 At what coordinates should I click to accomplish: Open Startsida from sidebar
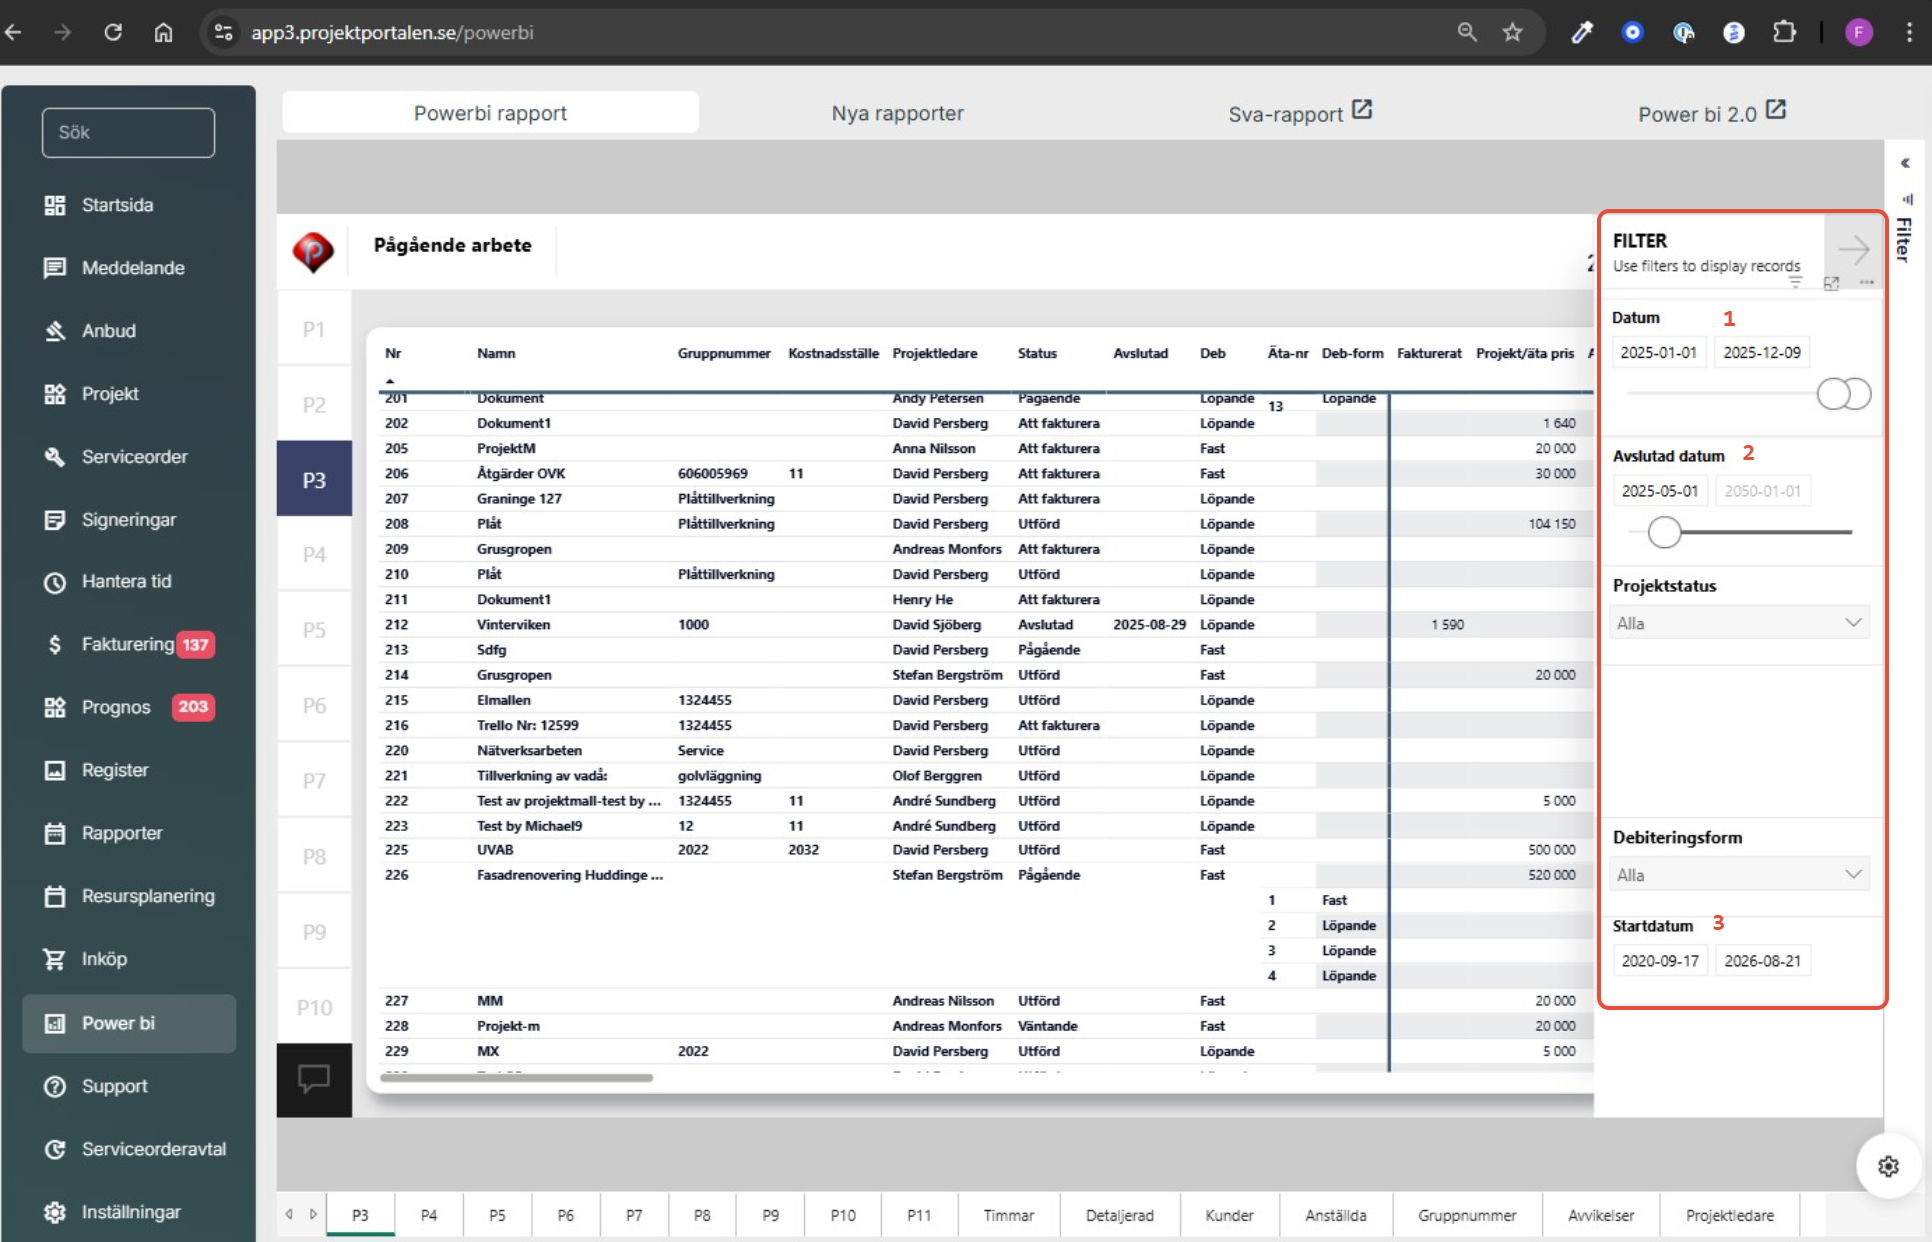click(117, 205)
